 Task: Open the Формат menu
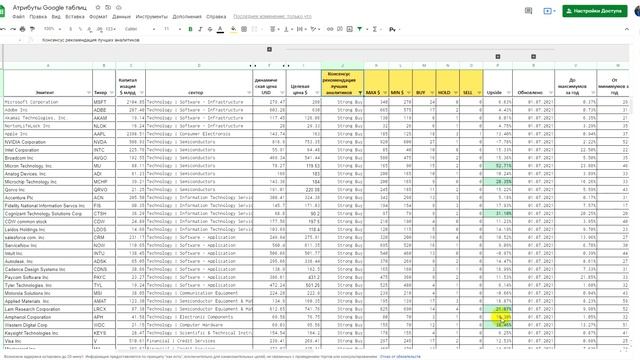pos(98,17)
